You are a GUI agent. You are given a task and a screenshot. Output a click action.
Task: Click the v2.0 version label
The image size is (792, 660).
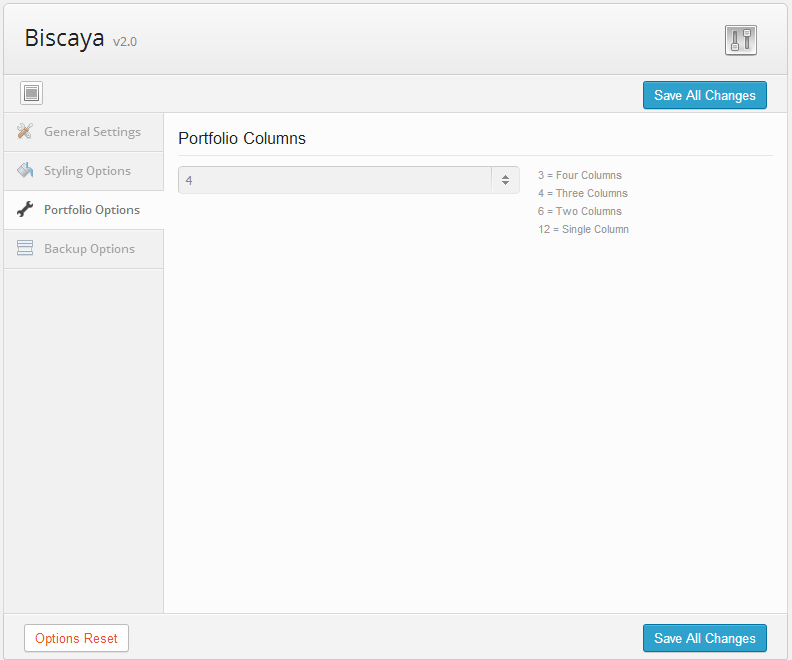(125, 42)
